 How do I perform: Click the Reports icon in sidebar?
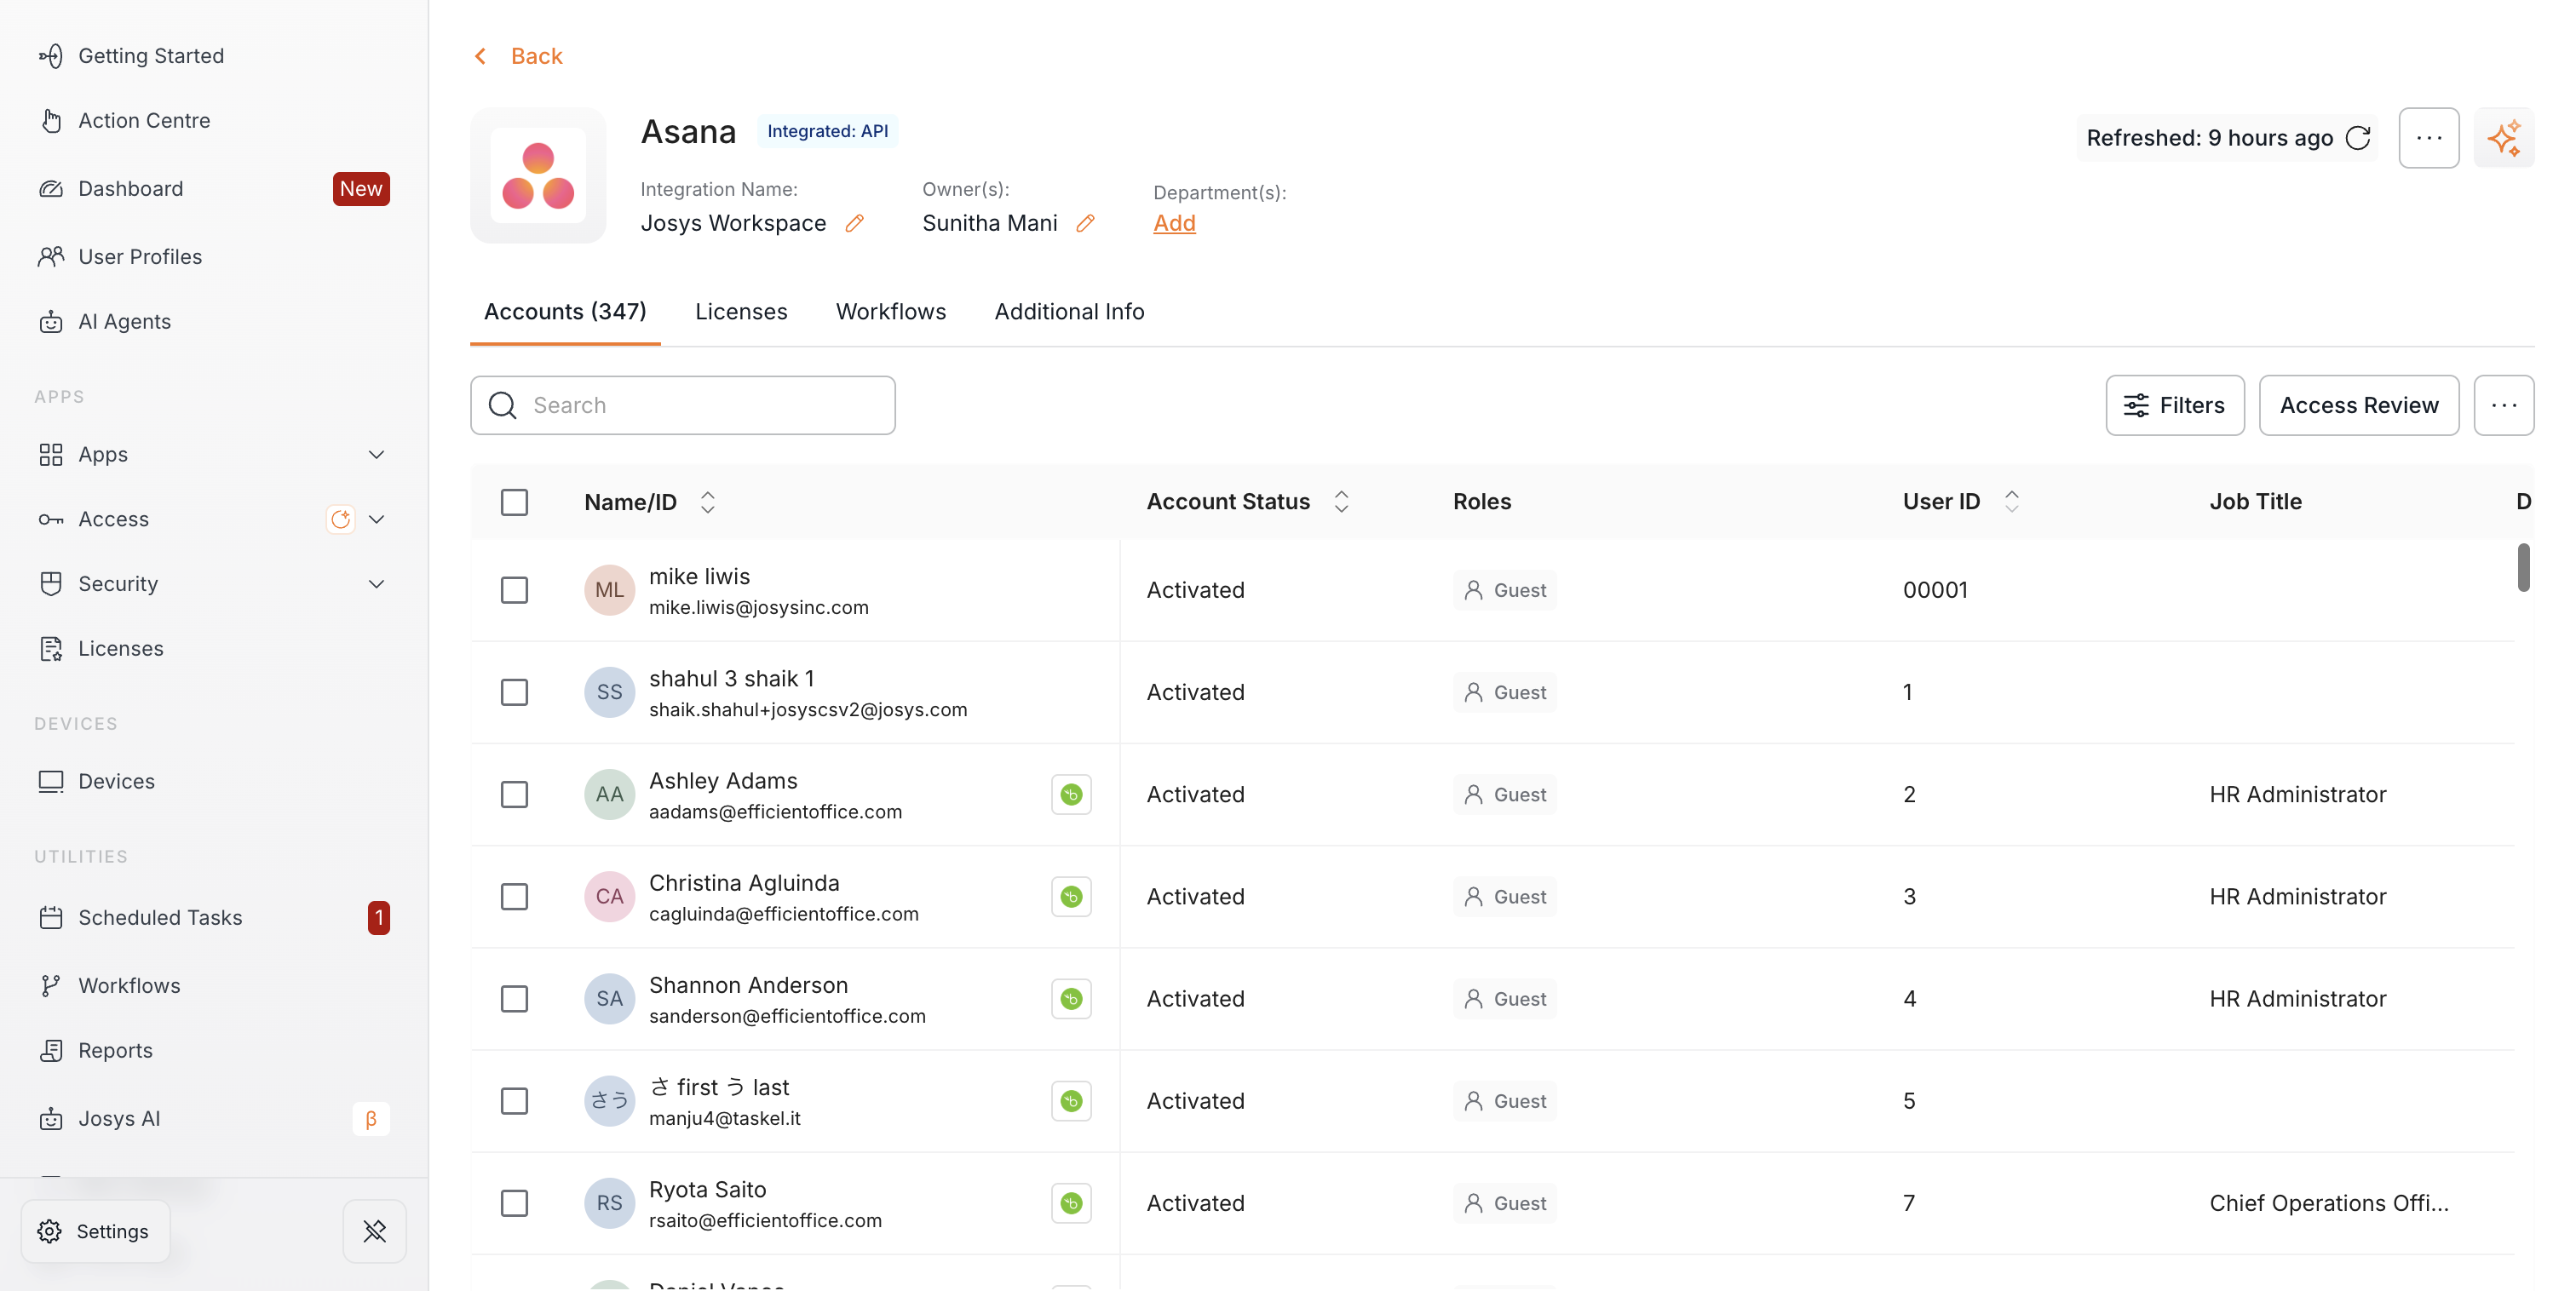(x=51, y=1050)
